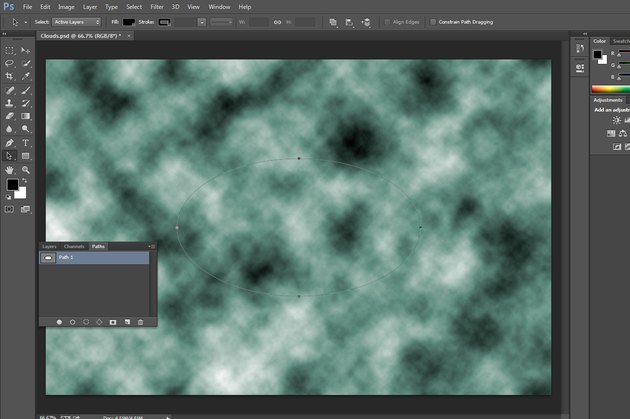Toggle link width and height

[x=277, y=22]
